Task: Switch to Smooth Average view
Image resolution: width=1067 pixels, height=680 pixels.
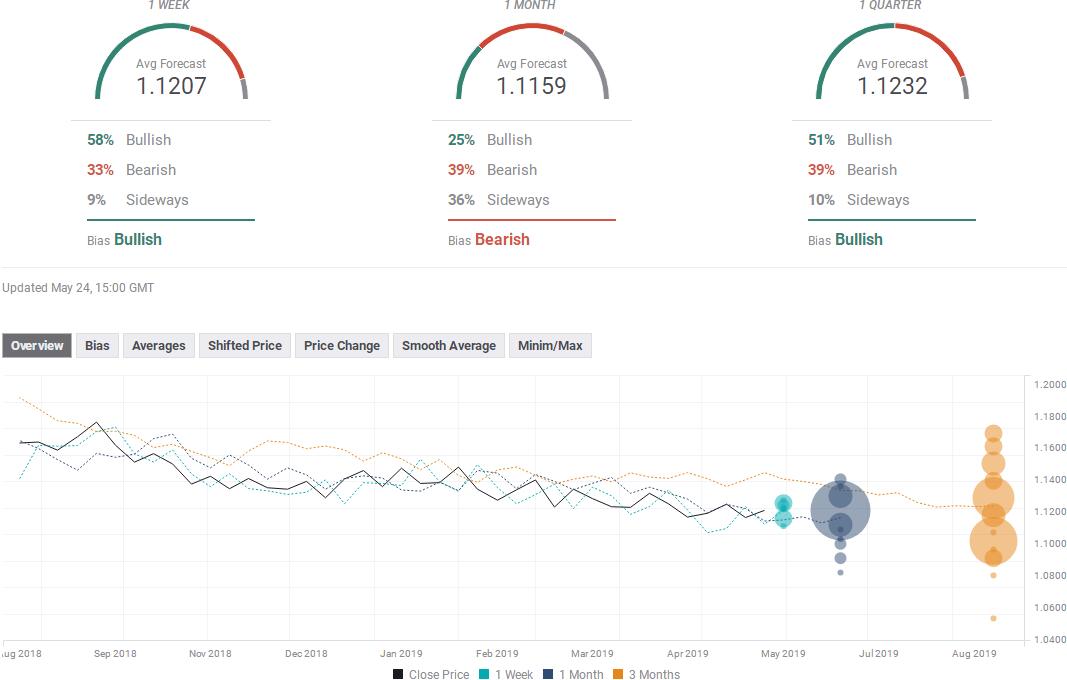Action: pyautogui.click(x=448, y=346)
